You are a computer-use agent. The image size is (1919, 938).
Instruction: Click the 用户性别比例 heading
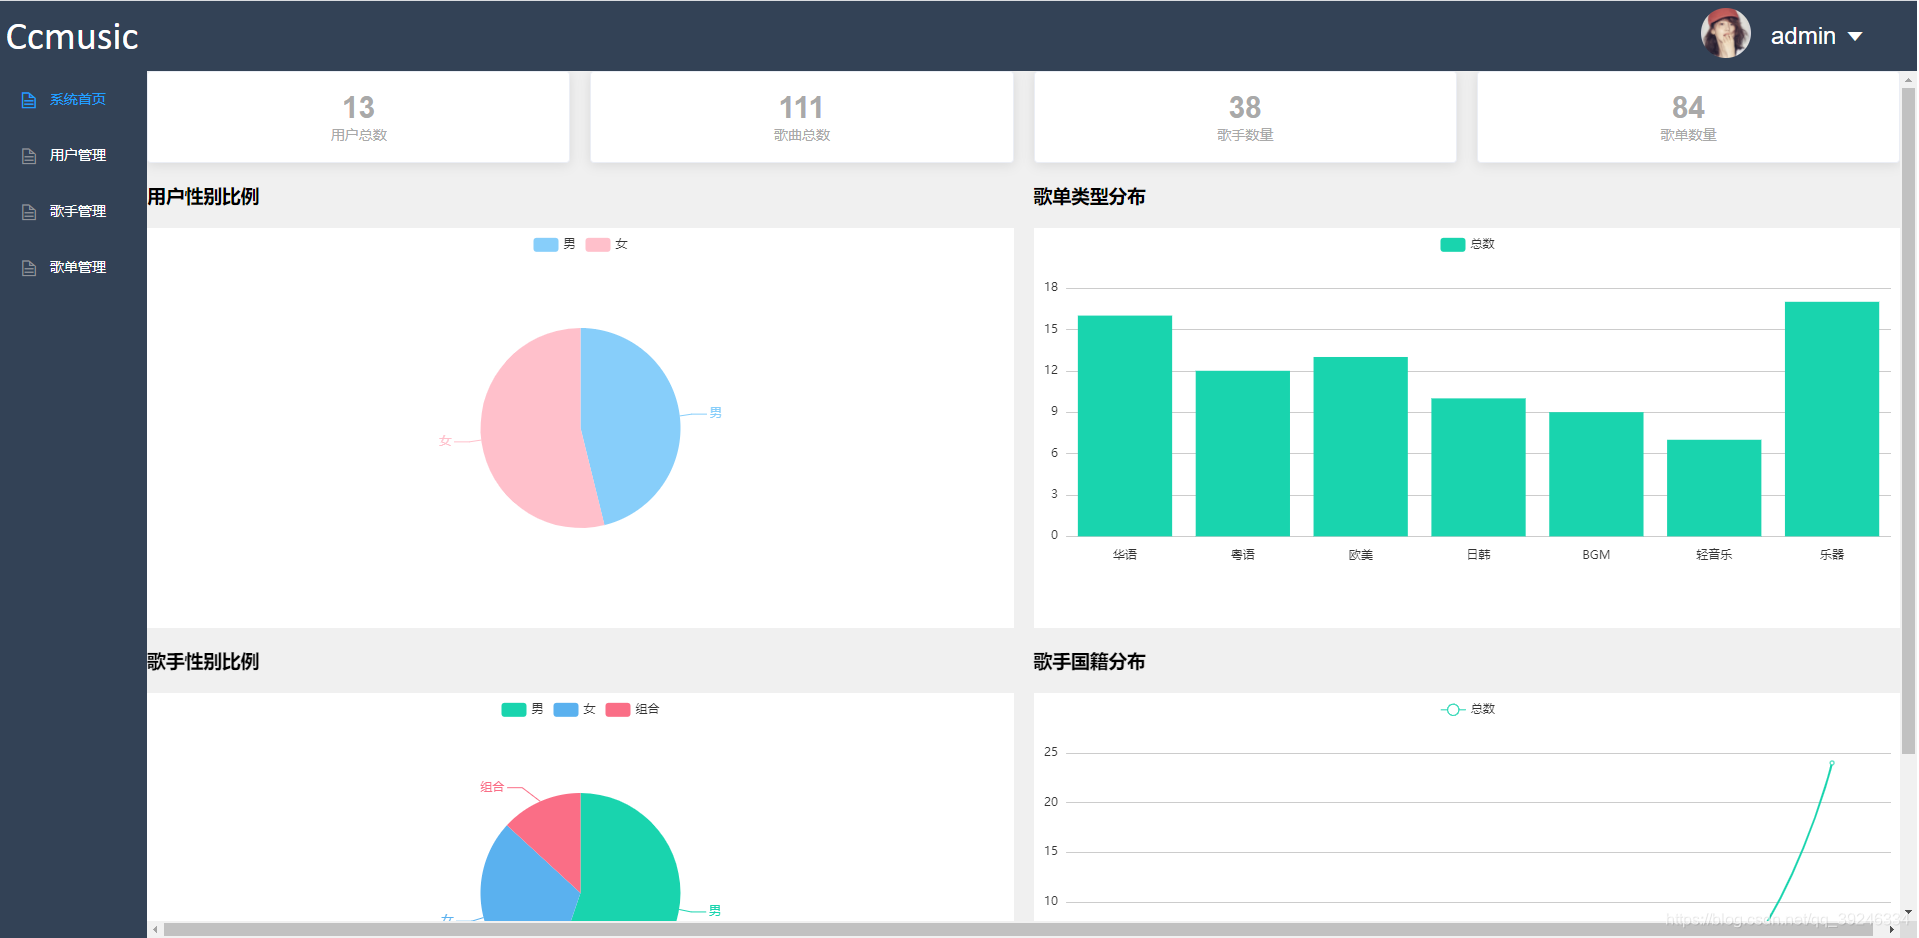tap(203, 197)
